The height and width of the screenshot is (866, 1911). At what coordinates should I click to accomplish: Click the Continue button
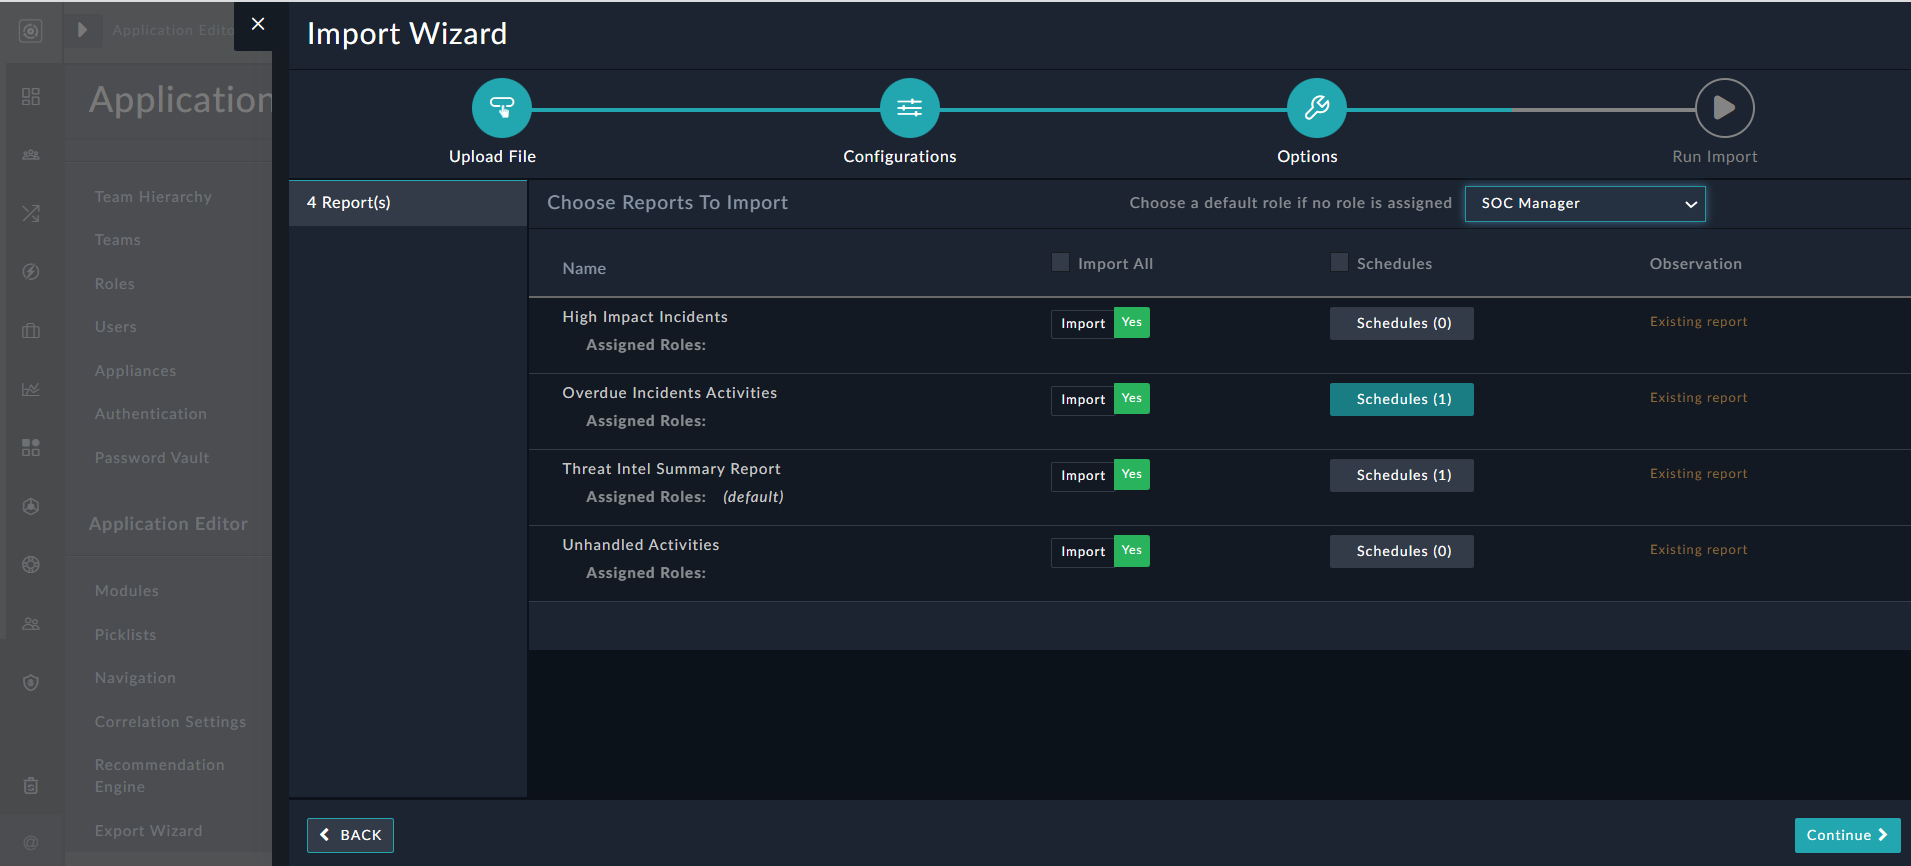[x=1847, y=835]
